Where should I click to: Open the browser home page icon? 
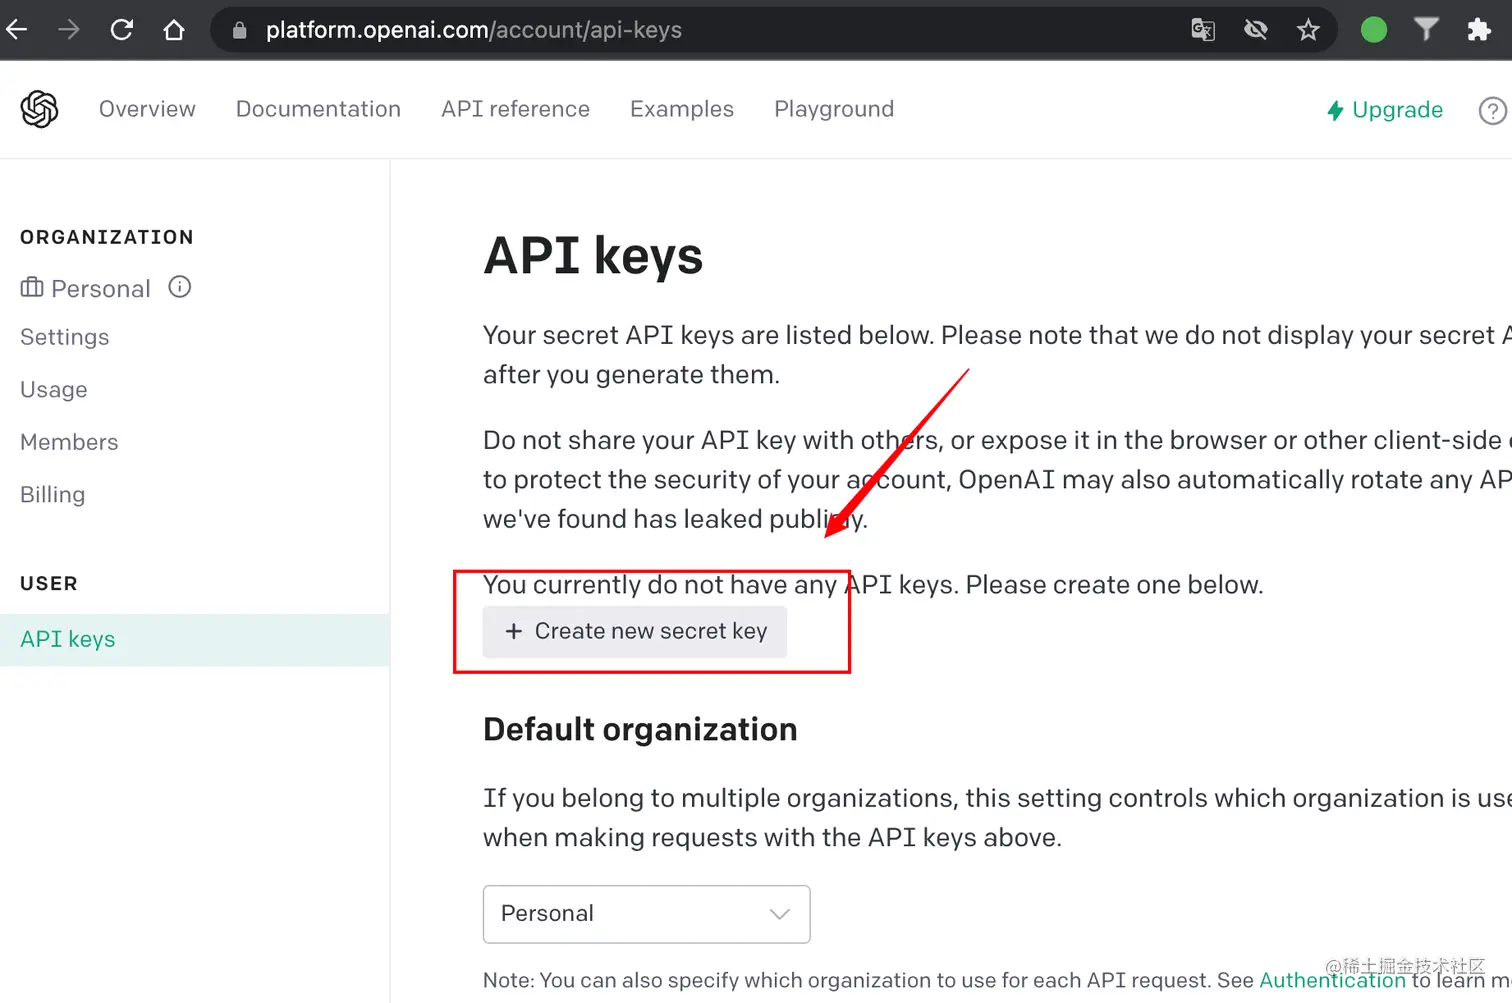174,30
